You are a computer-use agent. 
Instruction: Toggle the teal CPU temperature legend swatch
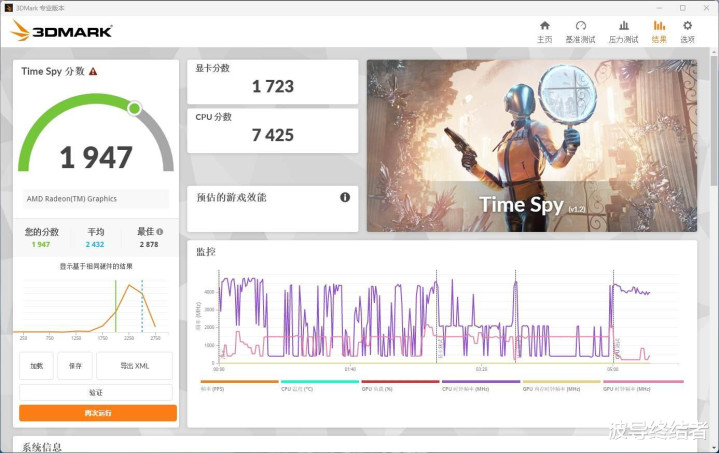320,381
